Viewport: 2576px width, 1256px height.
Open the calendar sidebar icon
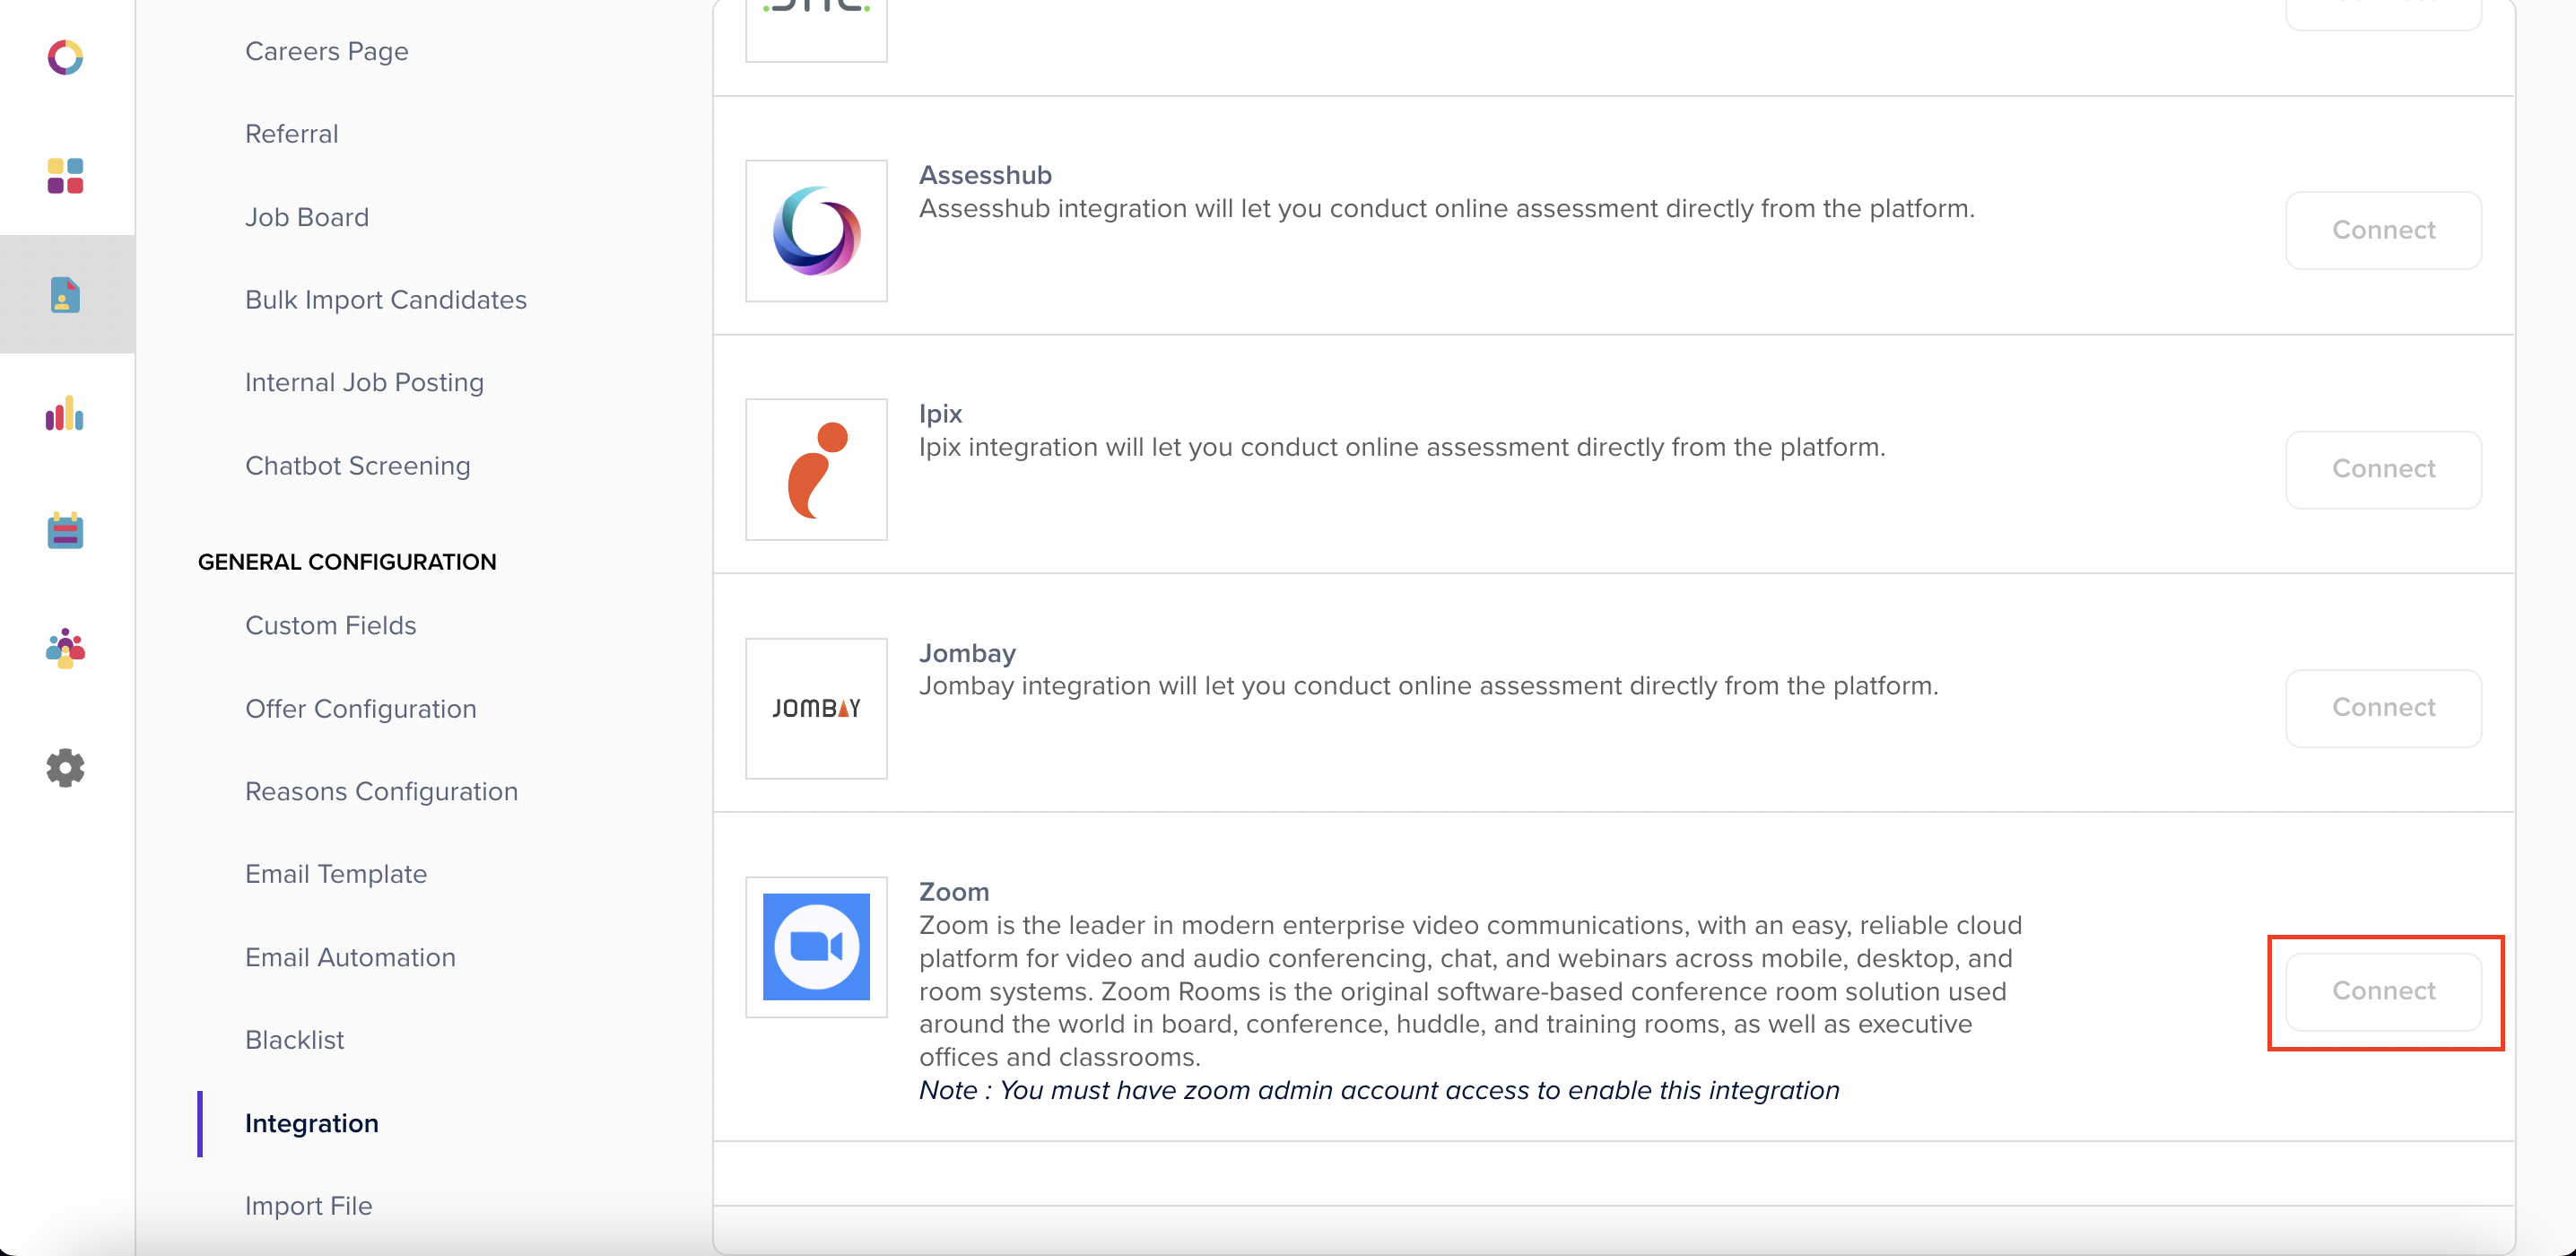tap(65, 530)
